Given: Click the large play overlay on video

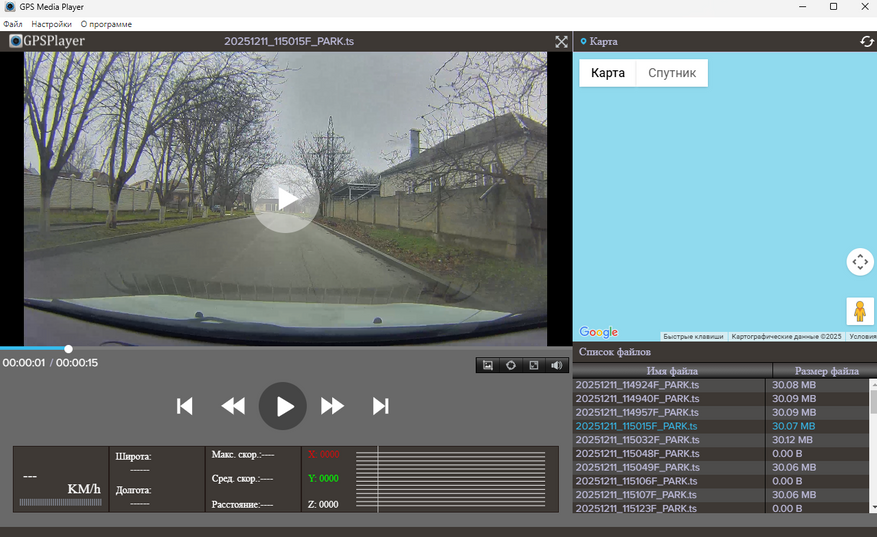Looking at the screenshot, I should pos(285,199).
